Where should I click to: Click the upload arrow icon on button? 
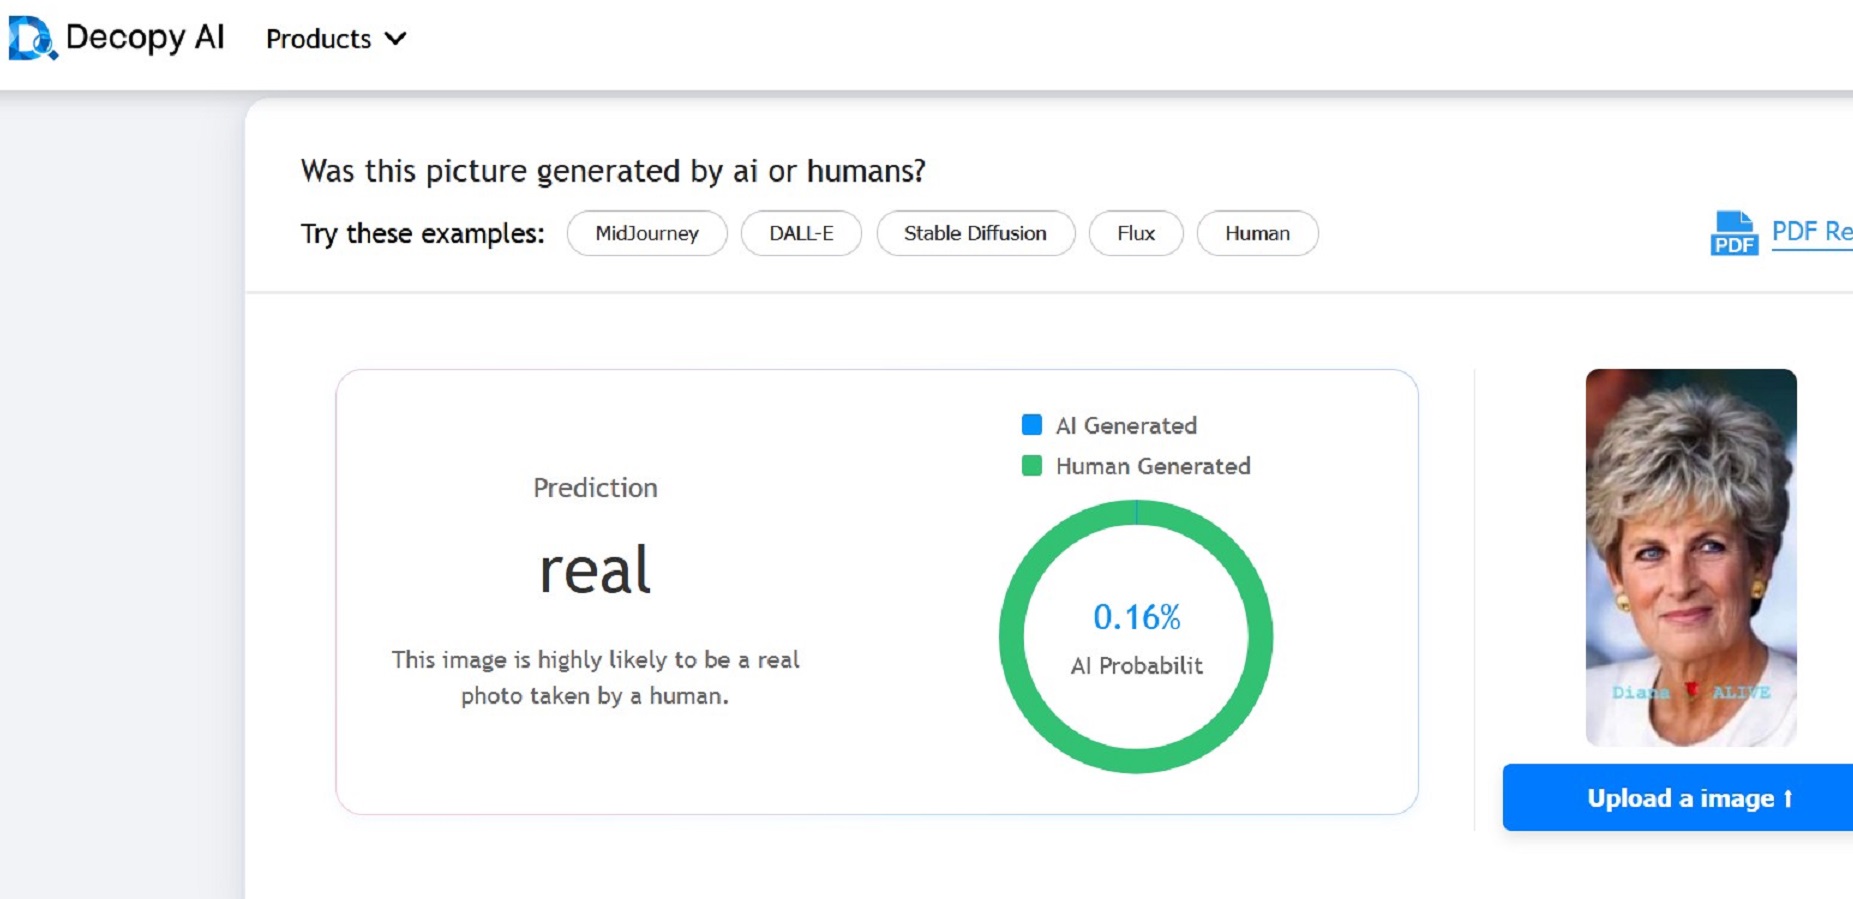(x=1788, y=798)
